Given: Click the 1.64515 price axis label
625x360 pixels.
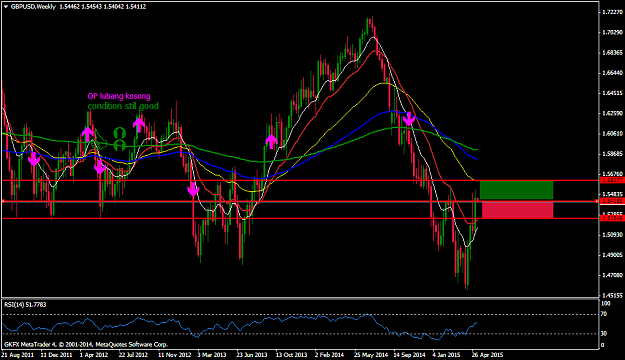Looking at the screenshot, I should tap(612, 93).
